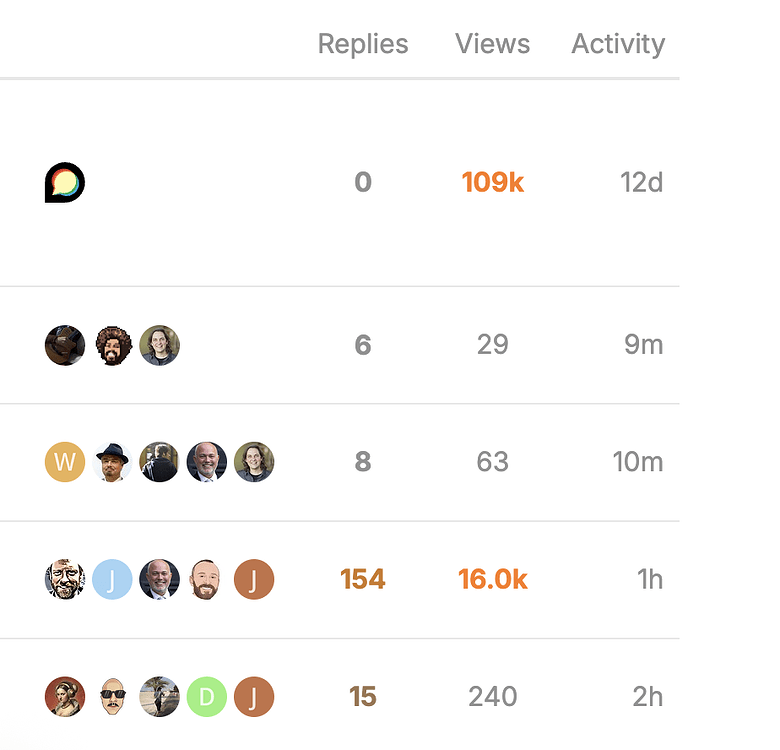Image resolution: width=780 pixels, height=750 pixels.
Task: Click the sunglasses cartoon face avatar
Action: pyautogui.click(x=112, y=697)
